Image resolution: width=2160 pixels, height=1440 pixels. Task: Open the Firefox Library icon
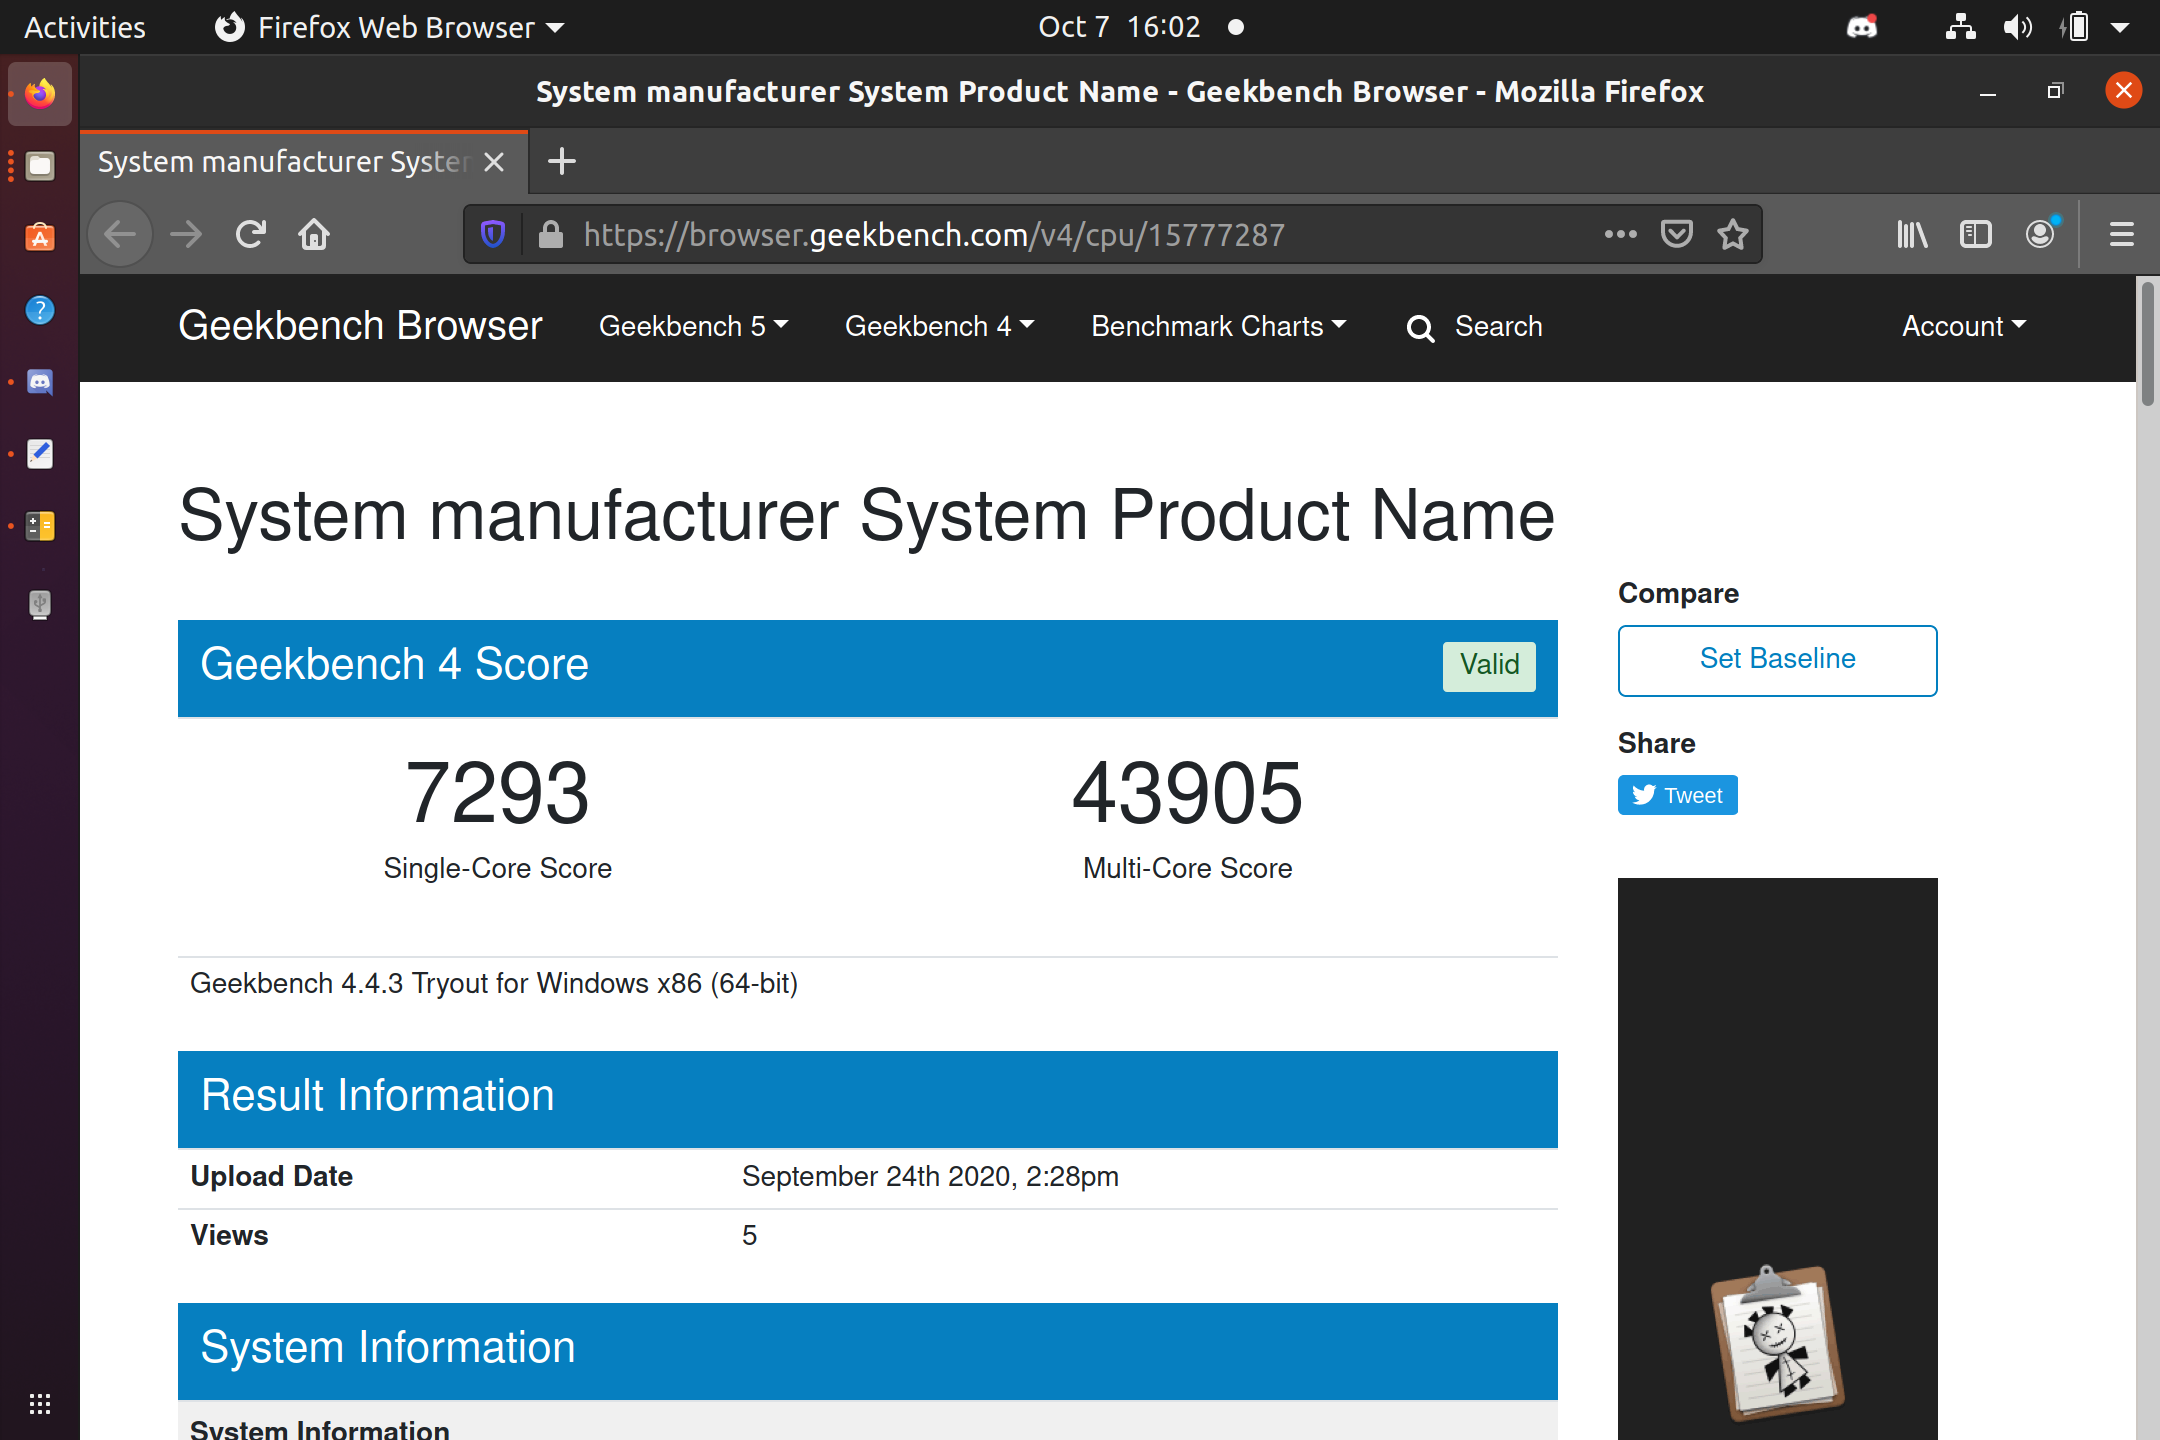[1912, 235]
